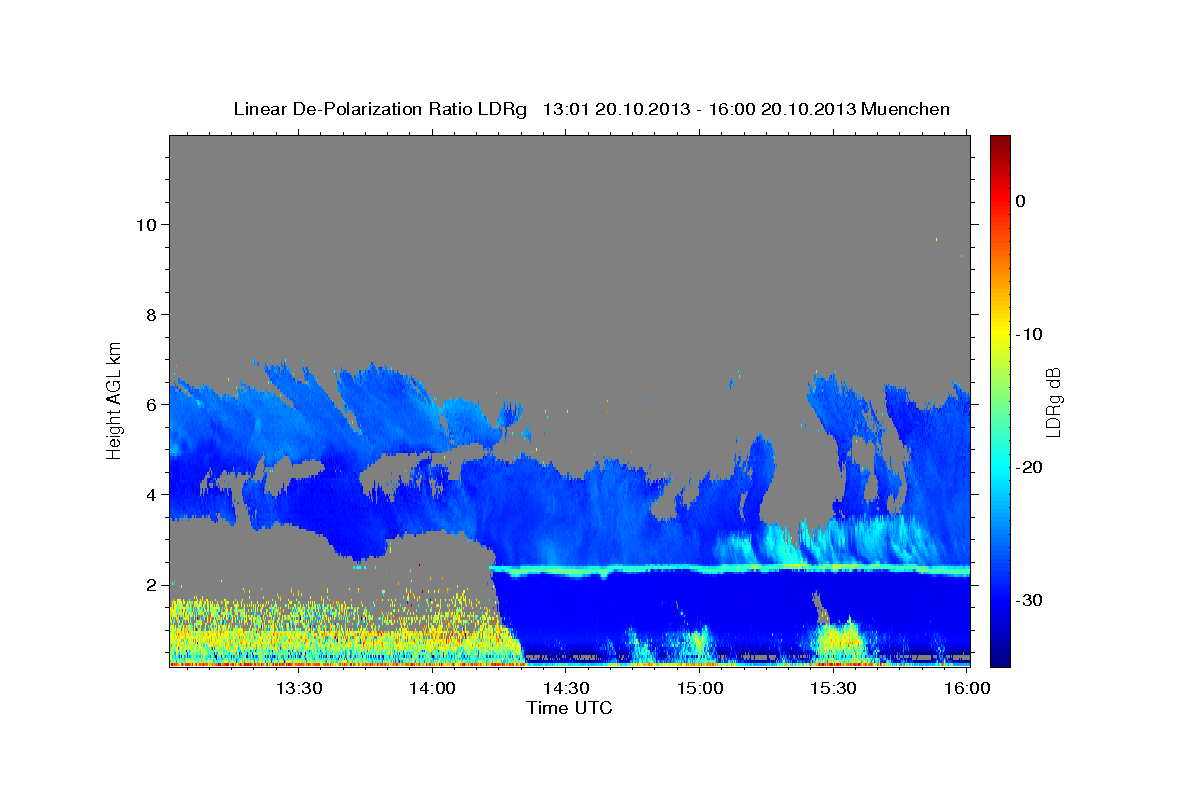Click the colorbar value 0
This screenshot has width=1200, height=800.
click(x=1020, y=201)
